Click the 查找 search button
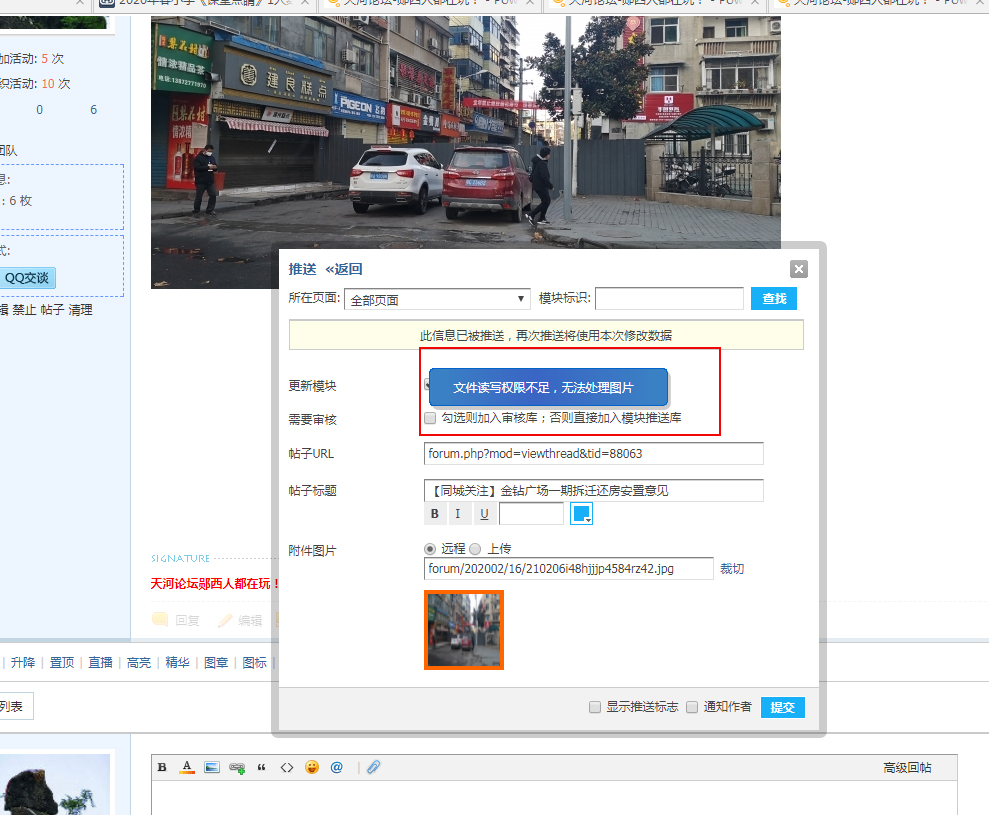This screenshot has height=815, width=989. tap(774, 298)
